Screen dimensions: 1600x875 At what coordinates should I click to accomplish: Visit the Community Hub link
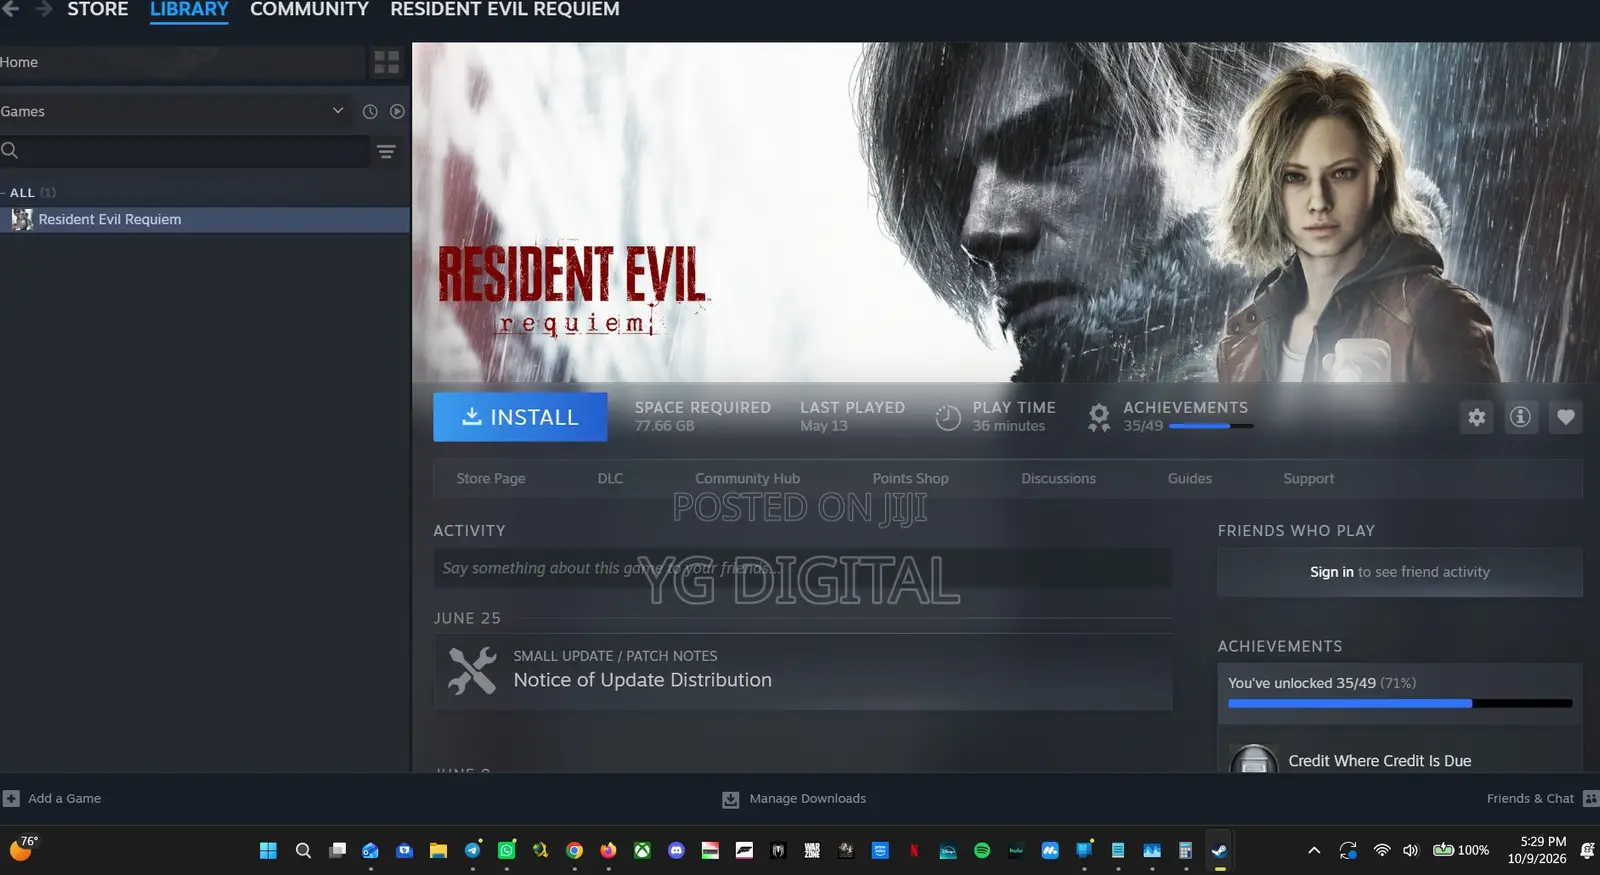point(748,479)
